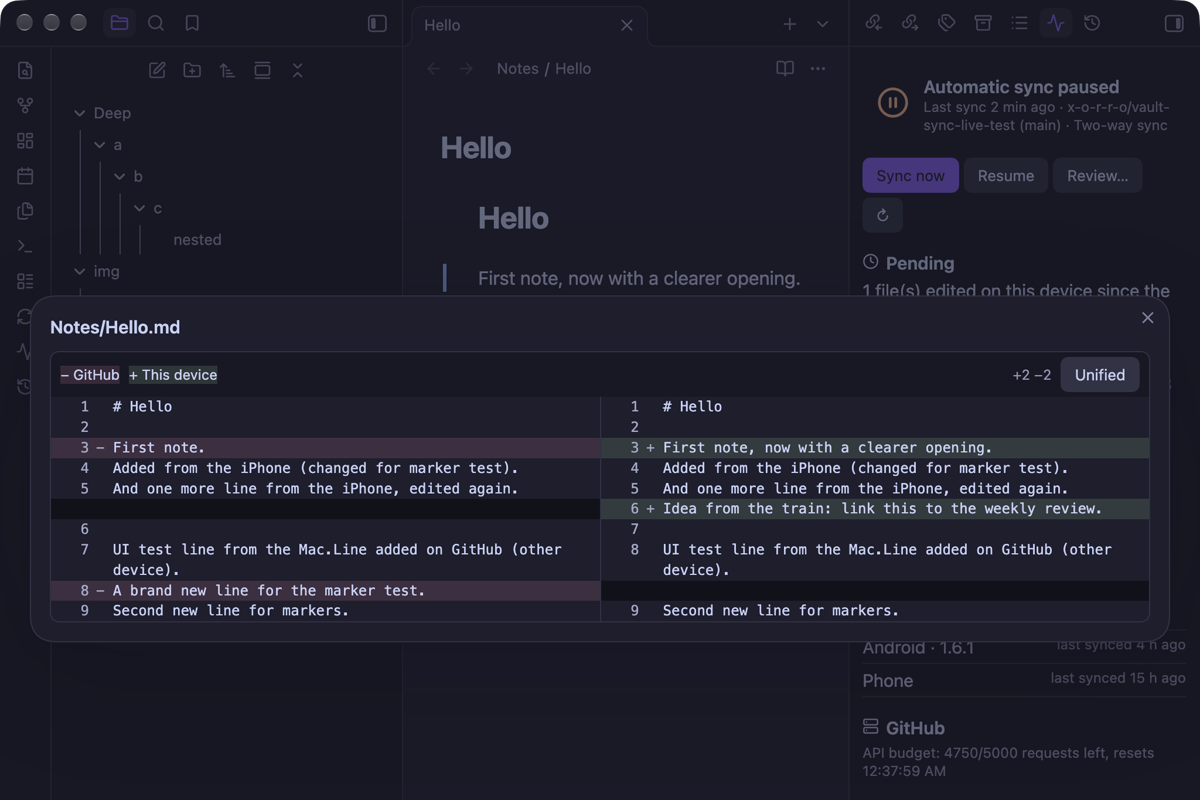Click the +2 −2 change count
Screen dimensions: 1200x800
1032,375
